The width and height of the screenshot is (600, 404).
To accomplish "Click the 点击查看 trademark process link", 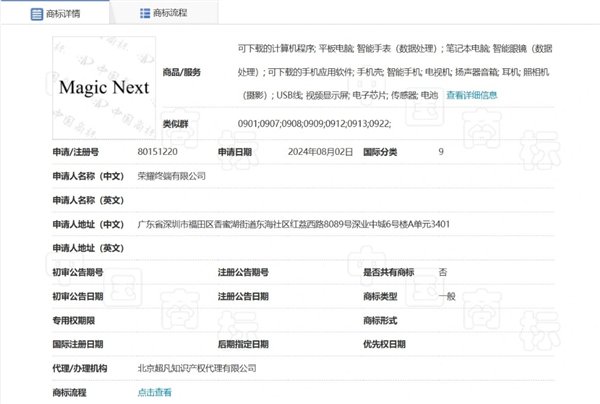I will coord(154,393).
